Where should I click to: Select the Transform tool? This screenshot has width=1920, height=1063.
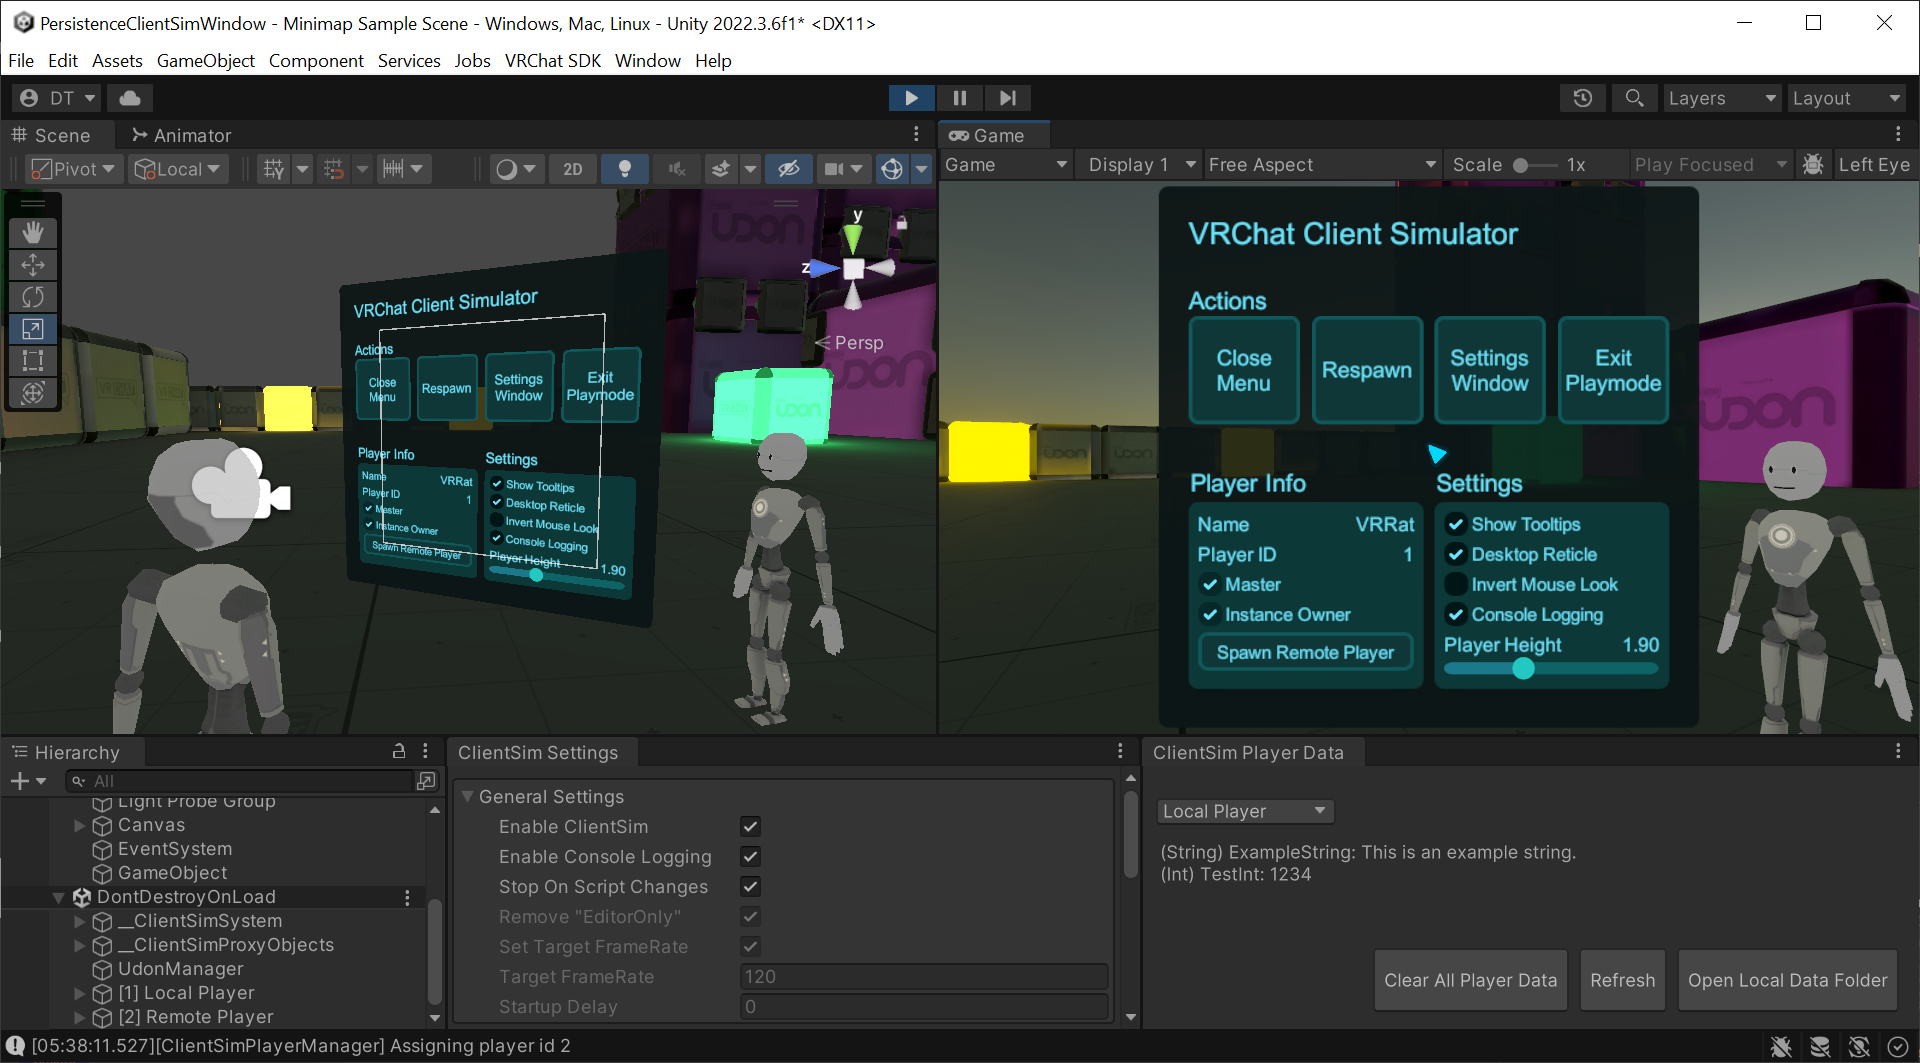(x=33, y=393)
